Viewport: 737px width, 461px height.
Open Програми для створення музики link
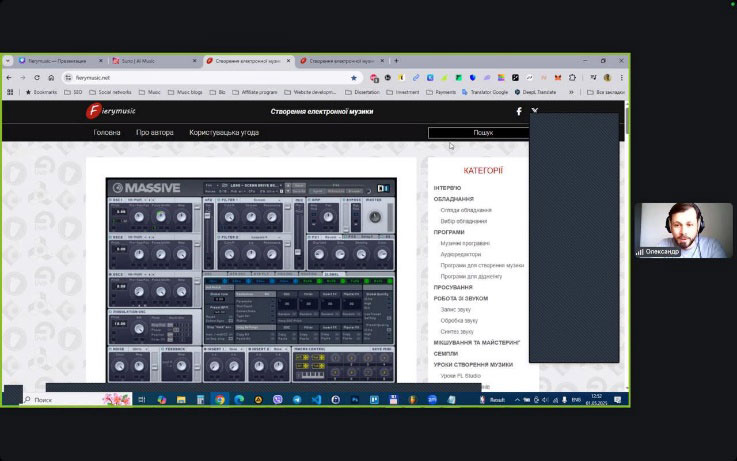(x=482, y=266)
